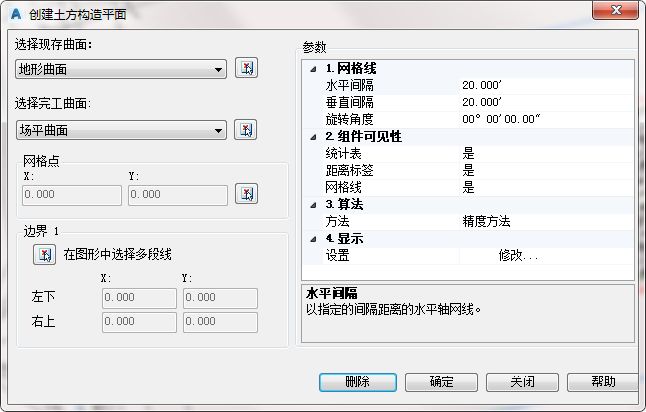Click the 左下 X coordinate field
The height and width of the screenshot is (412, 646).
(139, 297)
